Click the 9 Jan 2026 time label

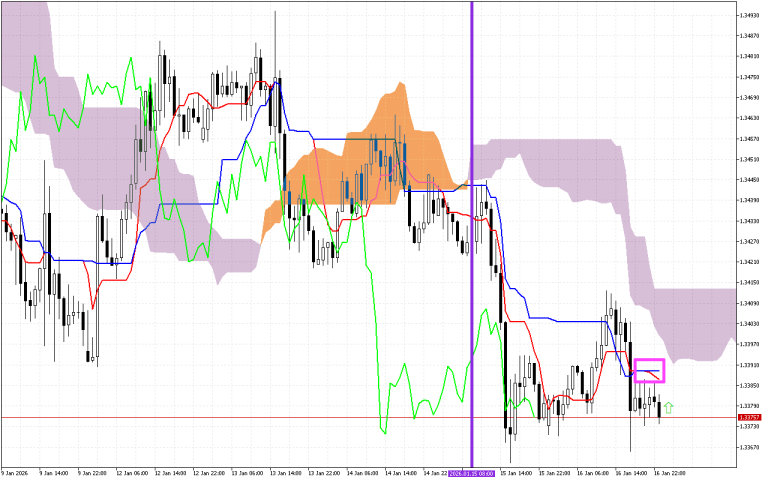click(14, 474)
